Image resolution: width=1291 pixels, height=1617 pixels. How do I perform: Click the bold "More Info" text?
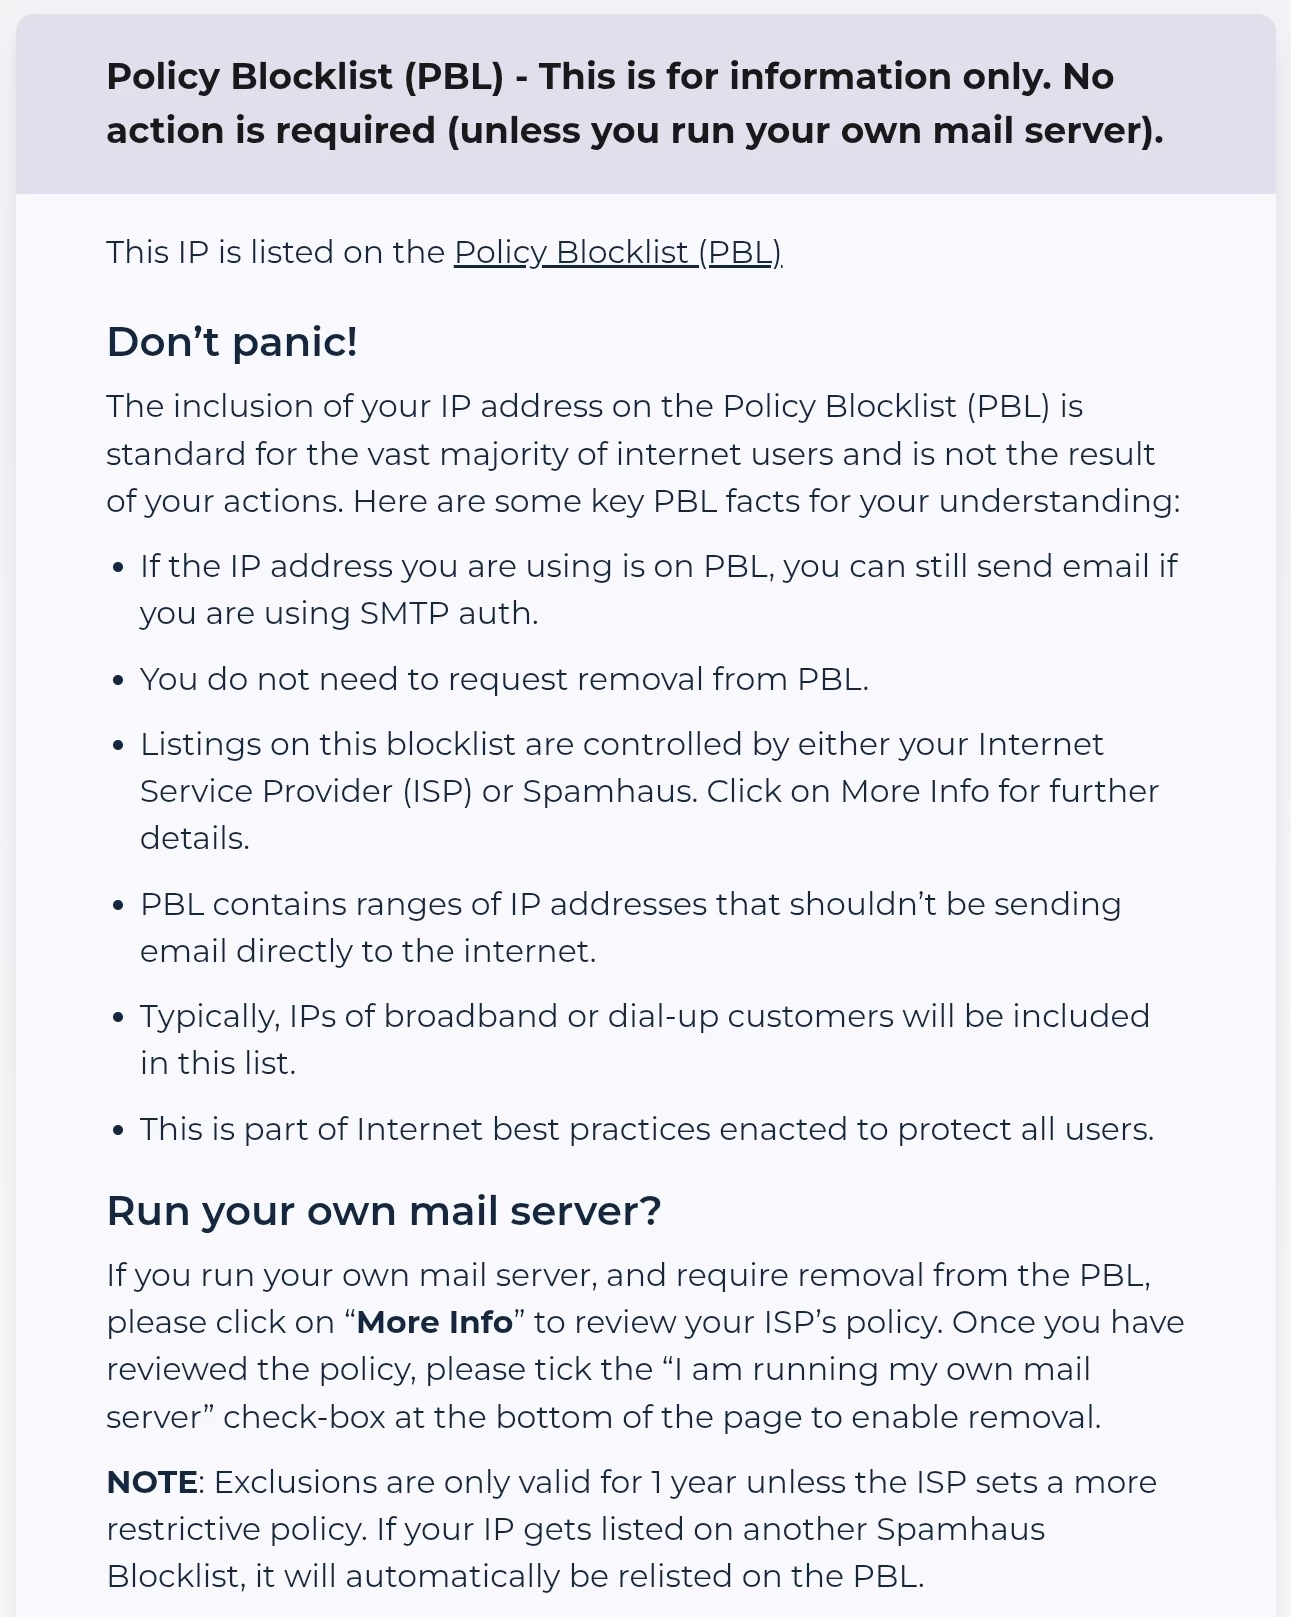pyautogui.click(x=434, y=1323)
